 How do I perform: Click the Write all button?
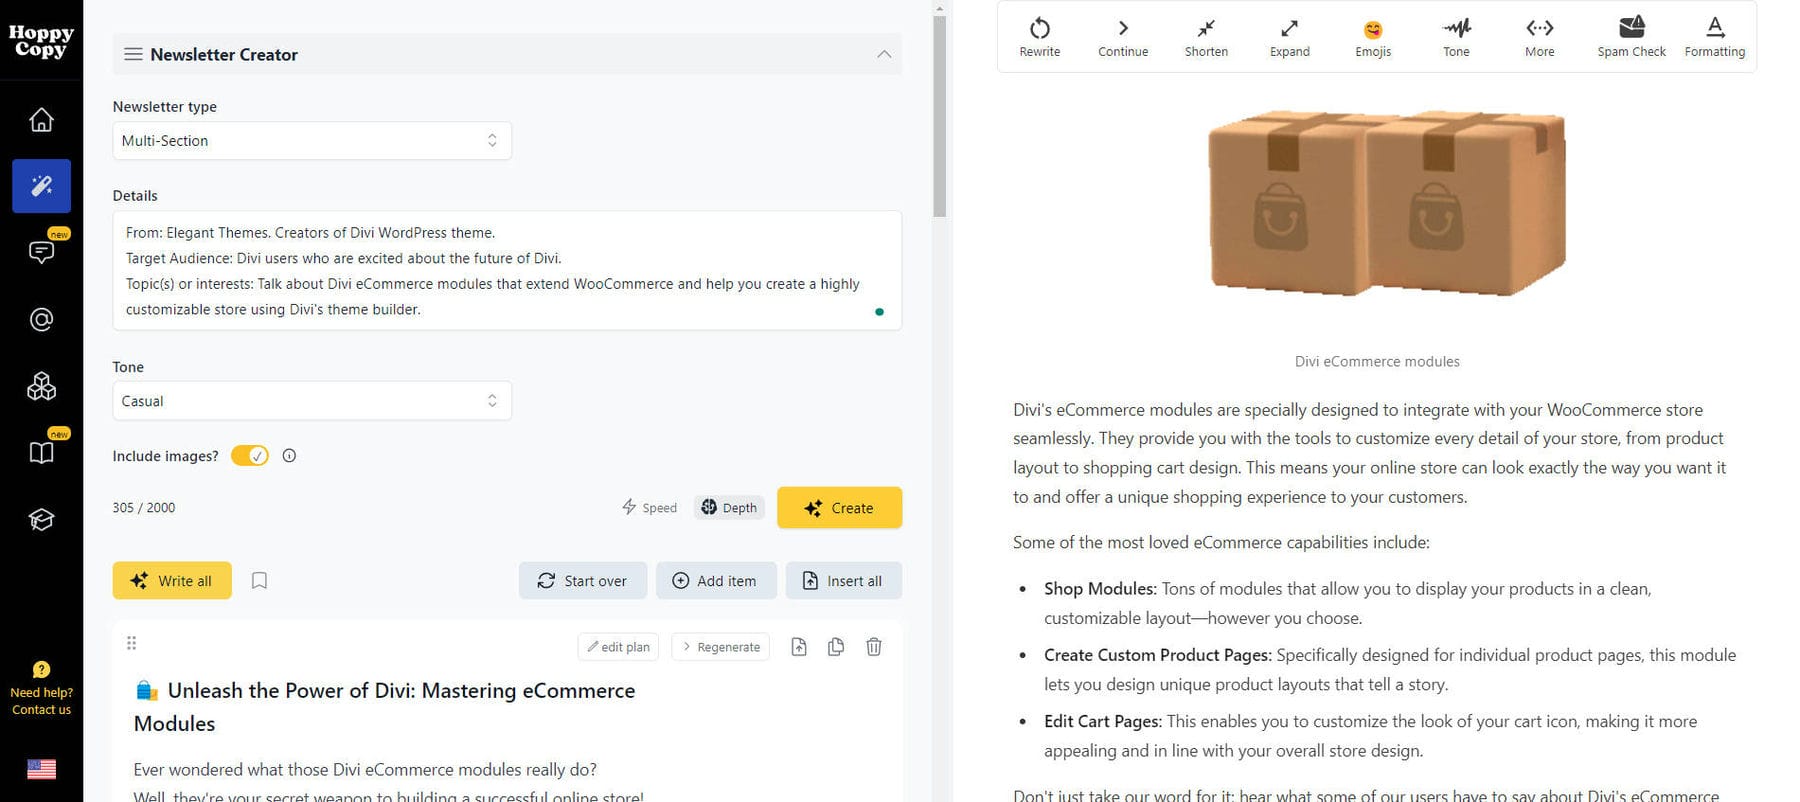[172, 581]
